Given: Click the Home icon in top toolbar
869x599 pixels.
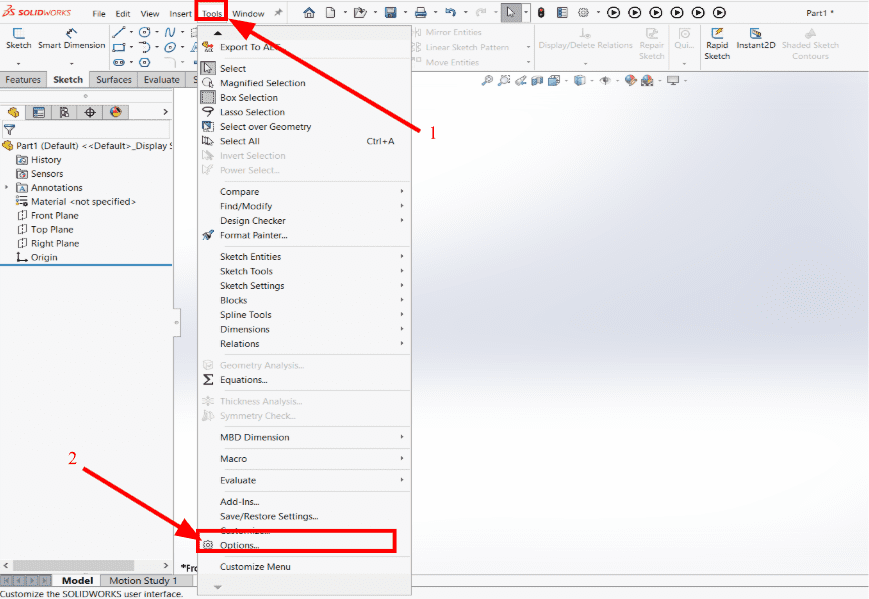Looking at the screenshot, I should [x=309, y=12].
